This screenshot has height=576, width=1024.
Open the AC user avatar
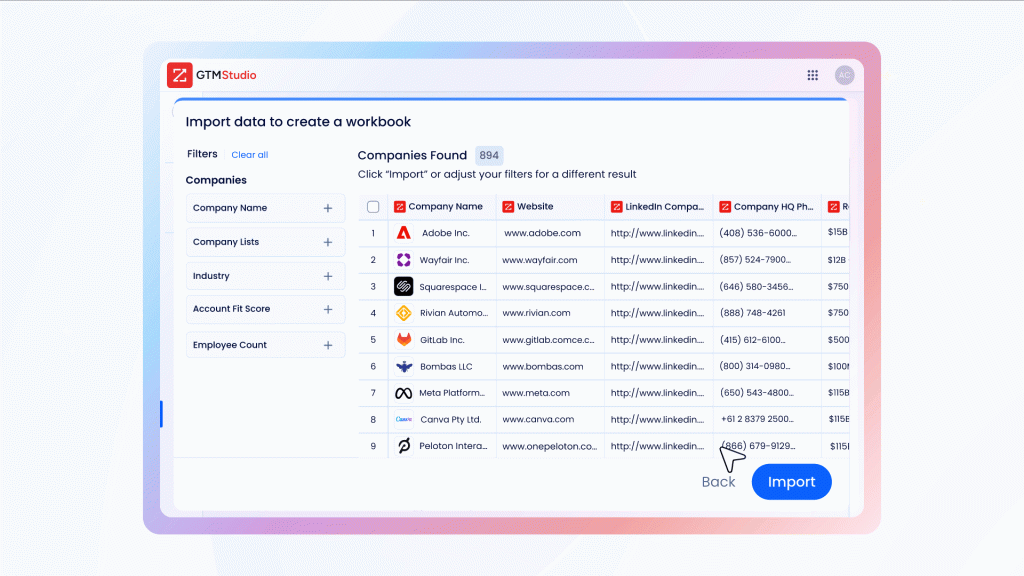pos(845,75)
